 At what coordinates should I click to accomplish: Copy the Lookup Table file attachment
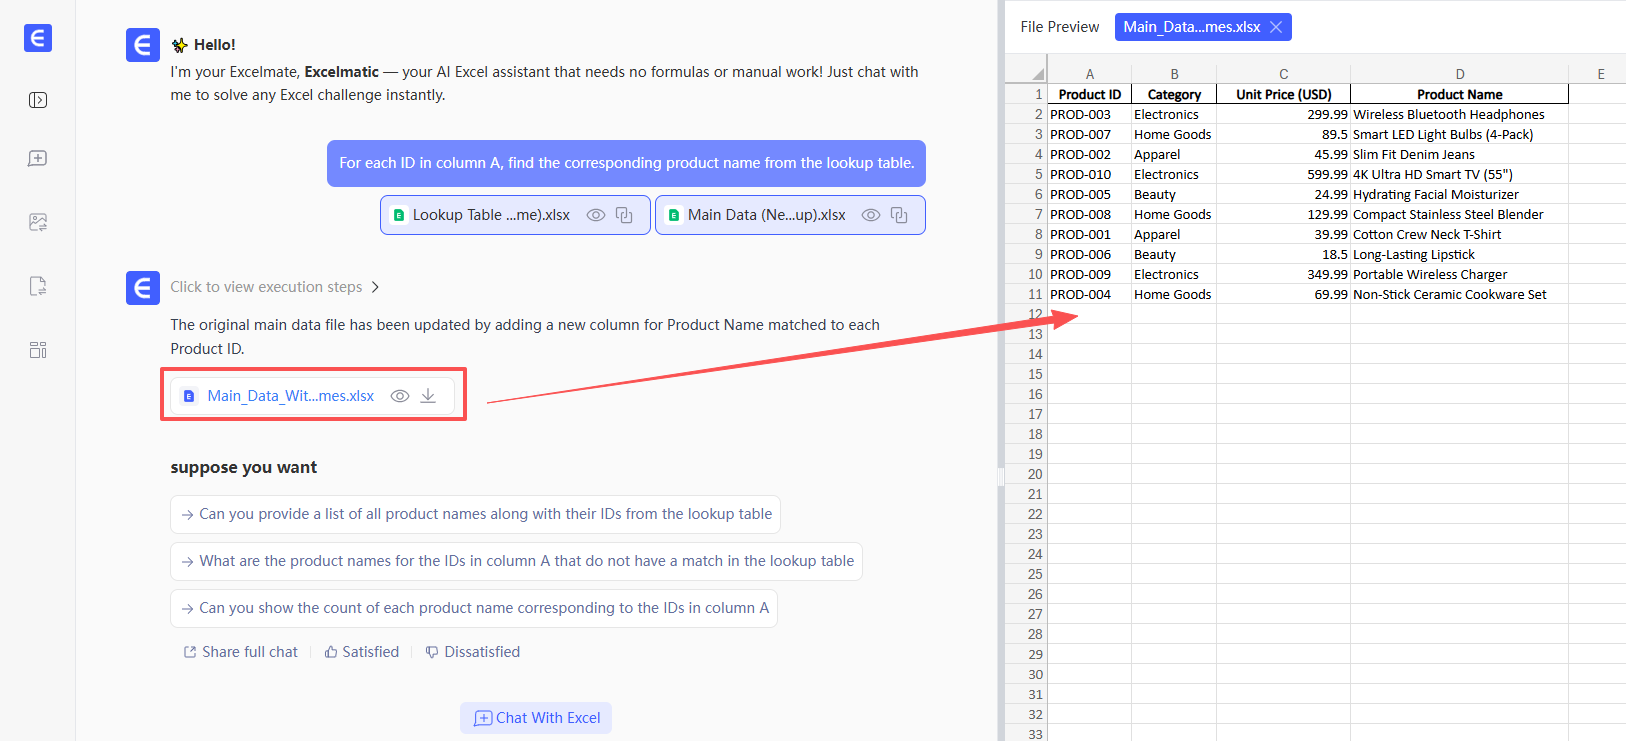pyautogui.click(x=624, y=215)
